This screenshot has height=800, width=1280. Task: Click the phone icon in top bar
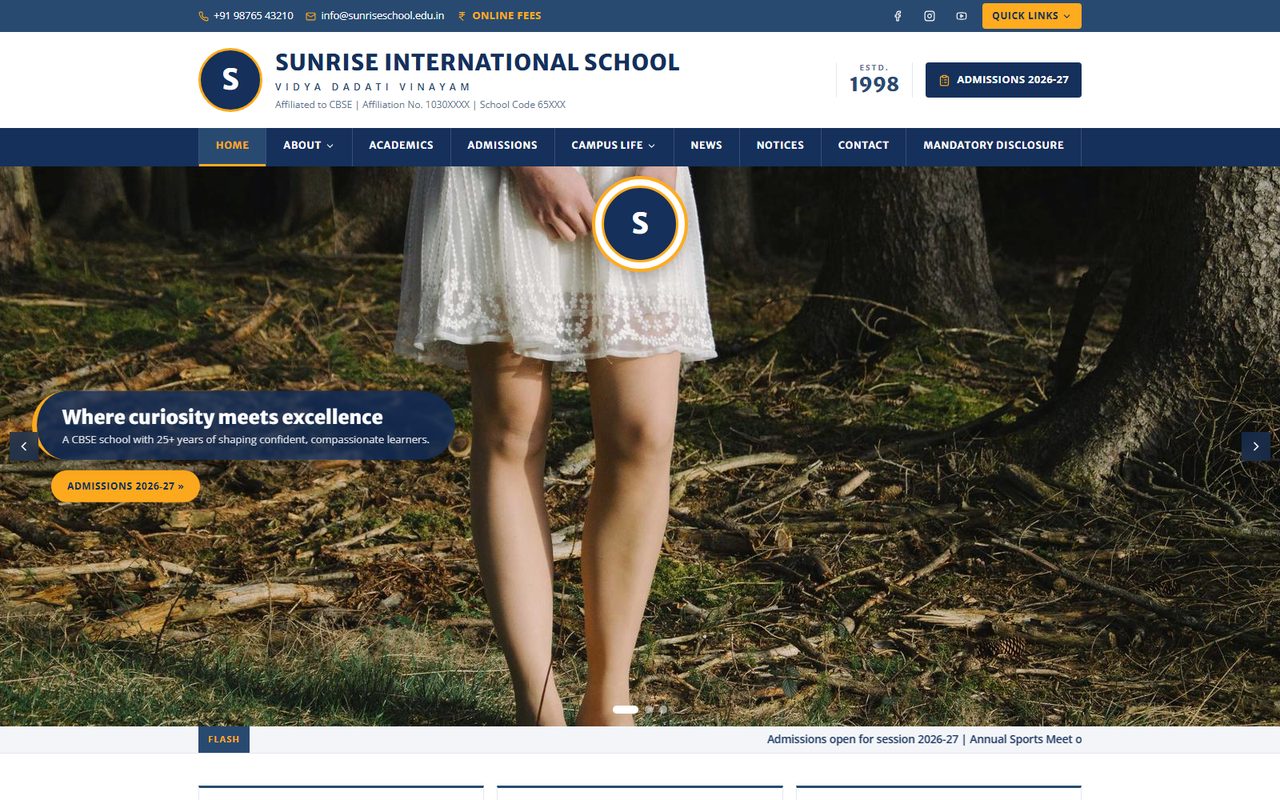click(x=204, y=16)
